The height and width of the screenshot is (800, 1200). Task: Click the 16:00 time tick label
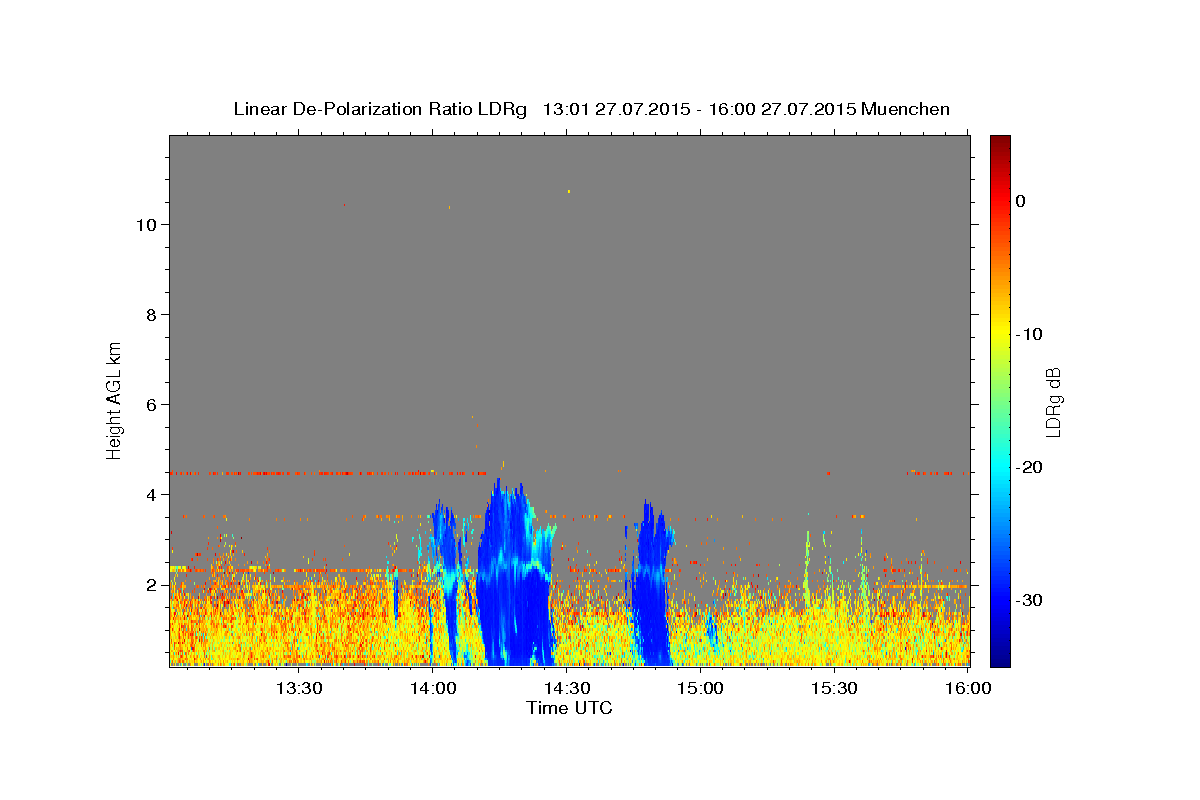[967, 689]
